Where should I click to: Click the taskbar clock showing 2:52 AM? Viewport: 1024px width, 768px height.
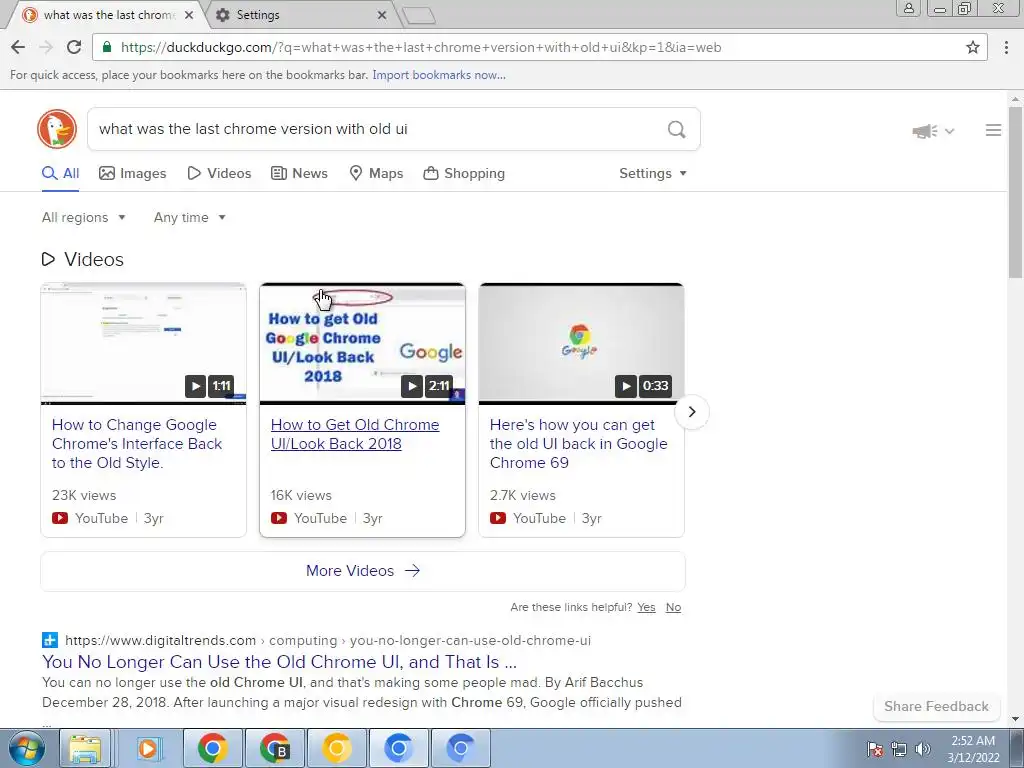(973, 749)
